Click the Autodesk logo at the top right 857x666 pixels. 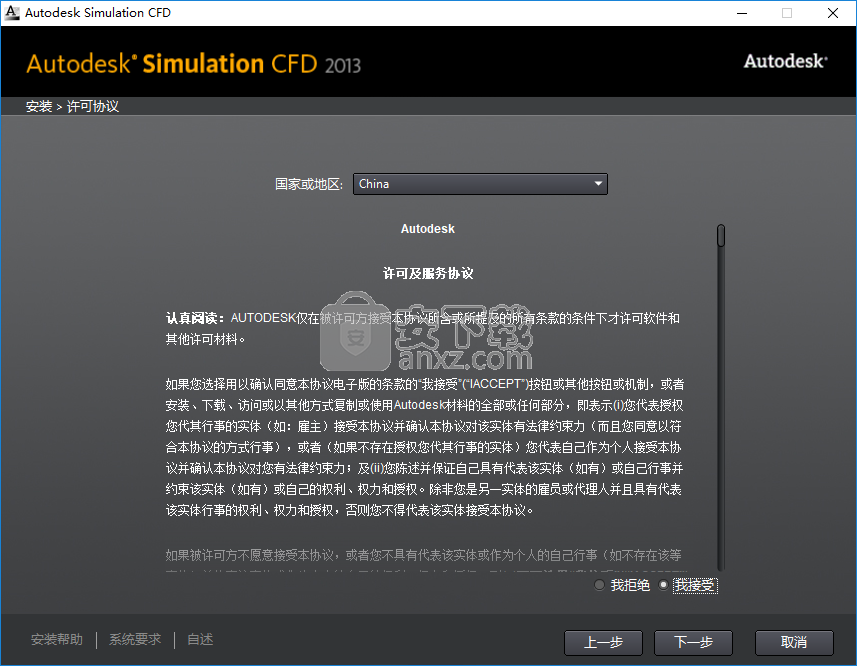click(785, 61)
